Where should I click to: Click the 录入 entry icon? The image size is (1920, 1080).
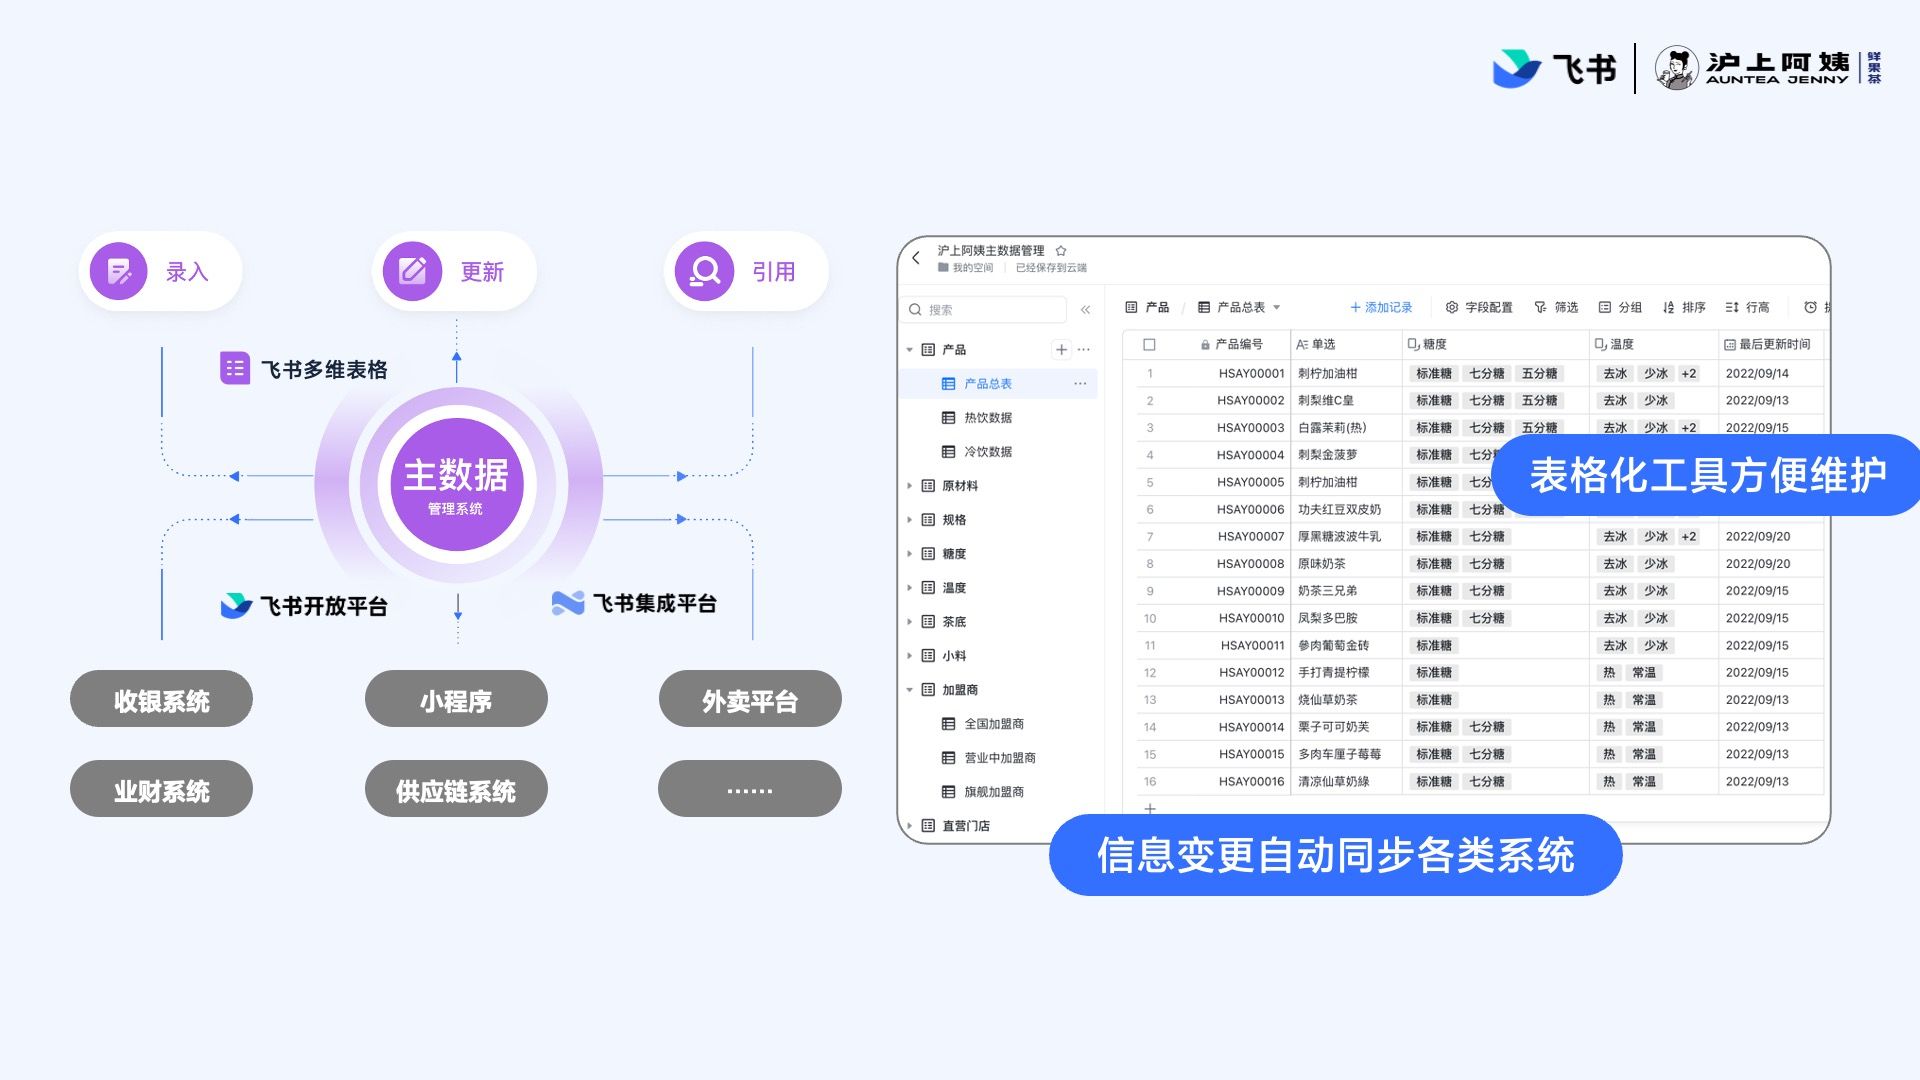point(119,271)
